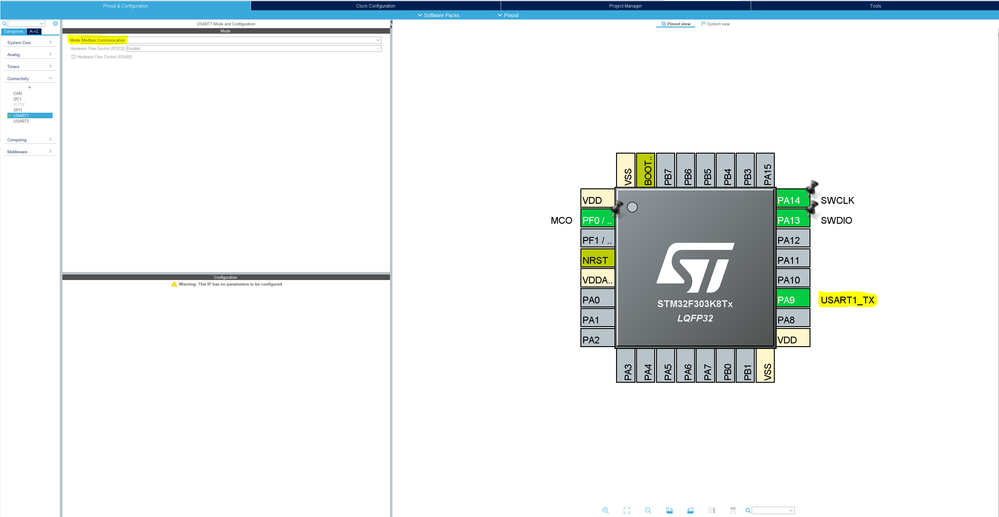
Task: Click pin PA13 on the chip
Action: pyautogui.click(x=793, y=219)
